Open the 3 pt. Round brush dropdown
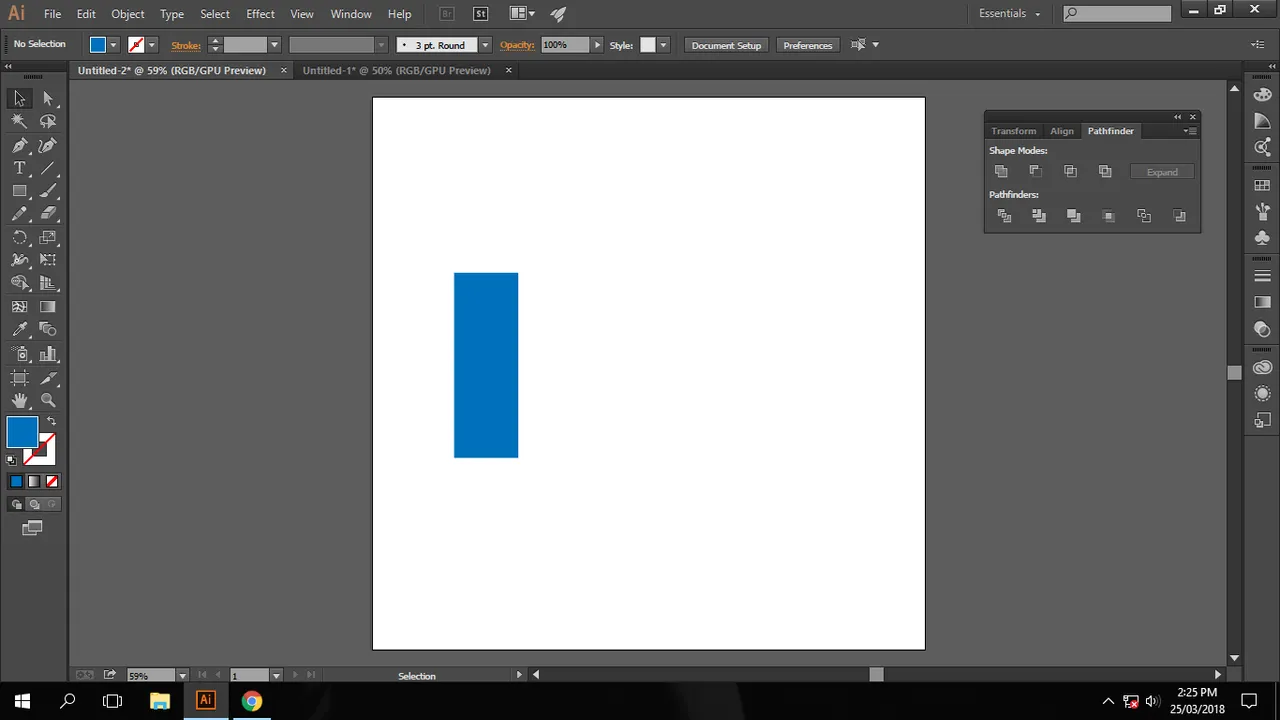 click(x=485, y=45)
